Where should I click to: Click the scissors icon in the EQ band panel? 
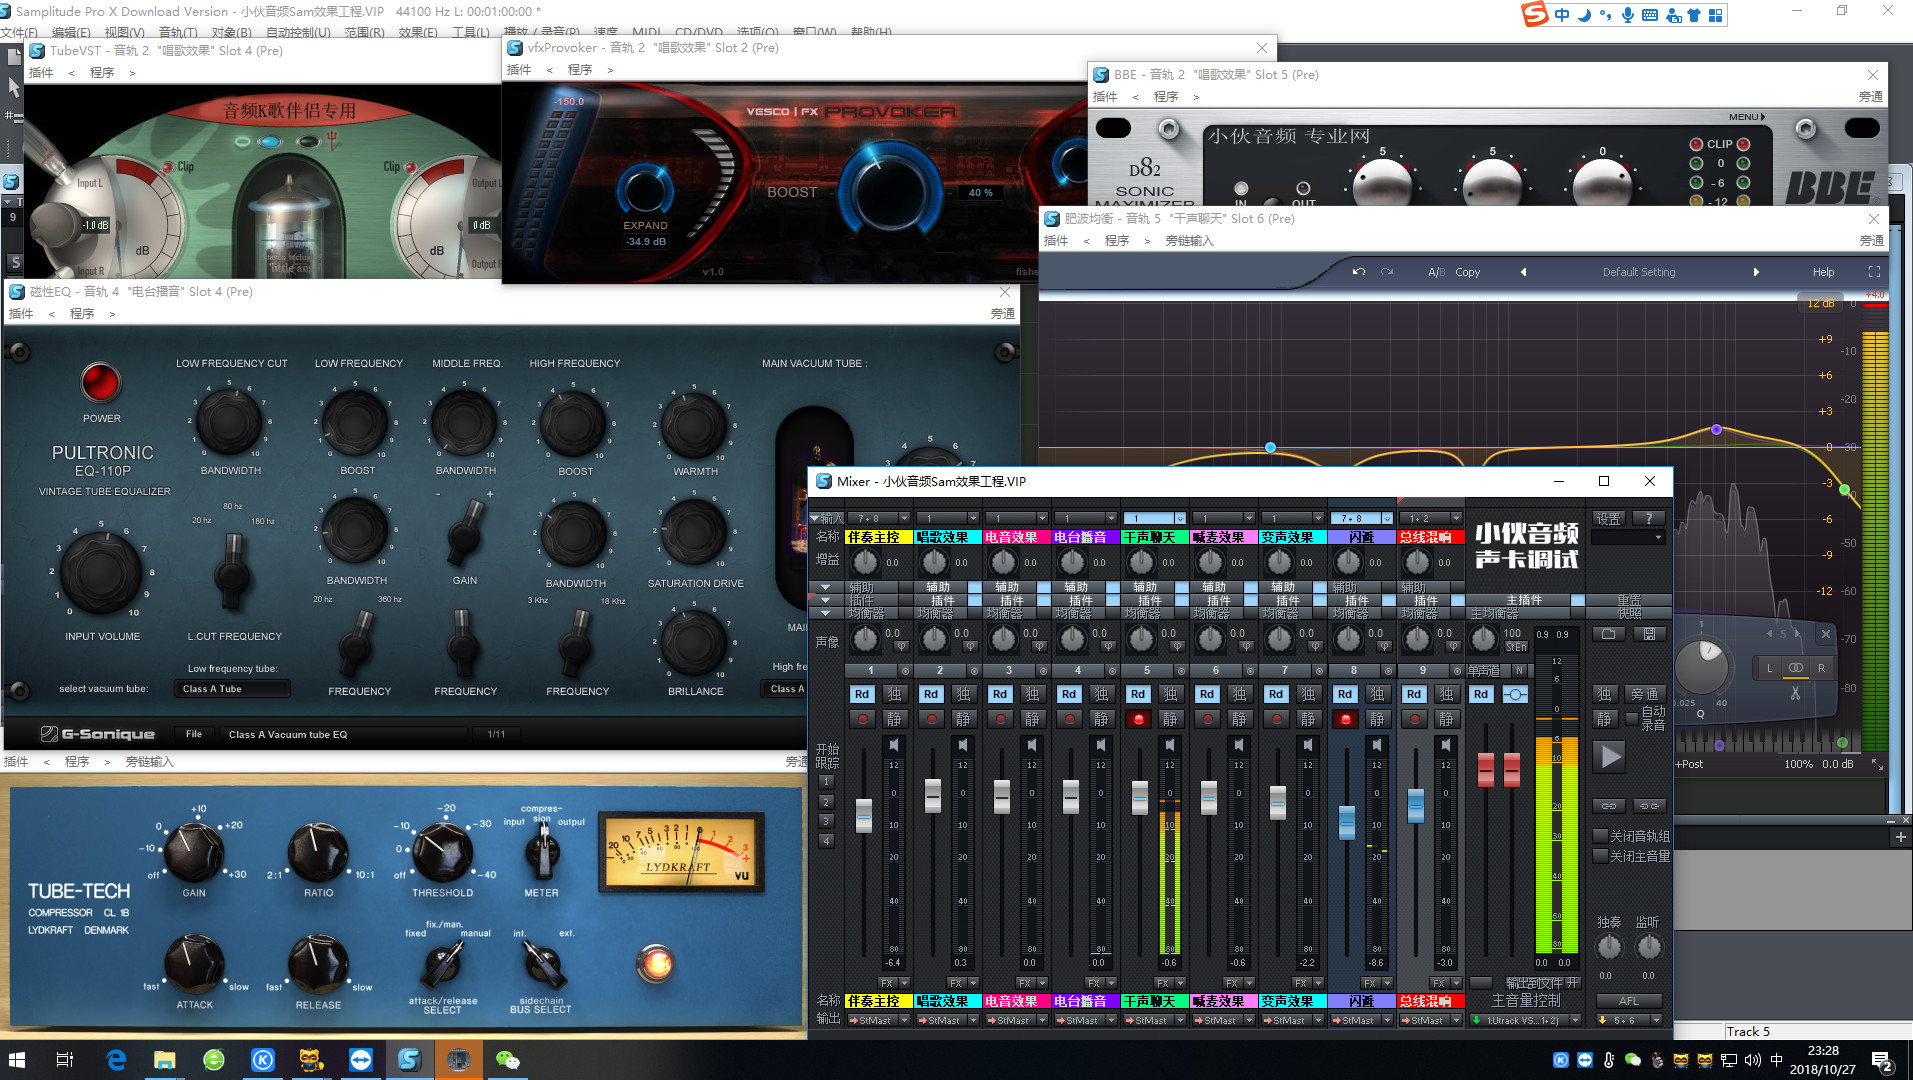(1795, 692)
